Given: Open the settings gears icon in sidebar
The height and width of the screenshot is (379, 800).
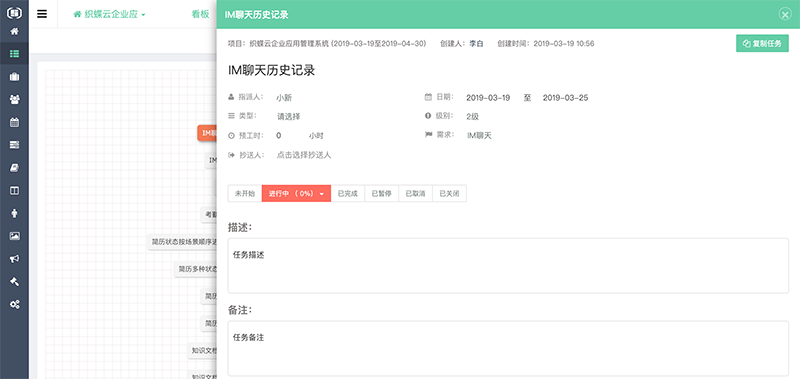Looking at the screenshot, I should click(x=14, y=305).
